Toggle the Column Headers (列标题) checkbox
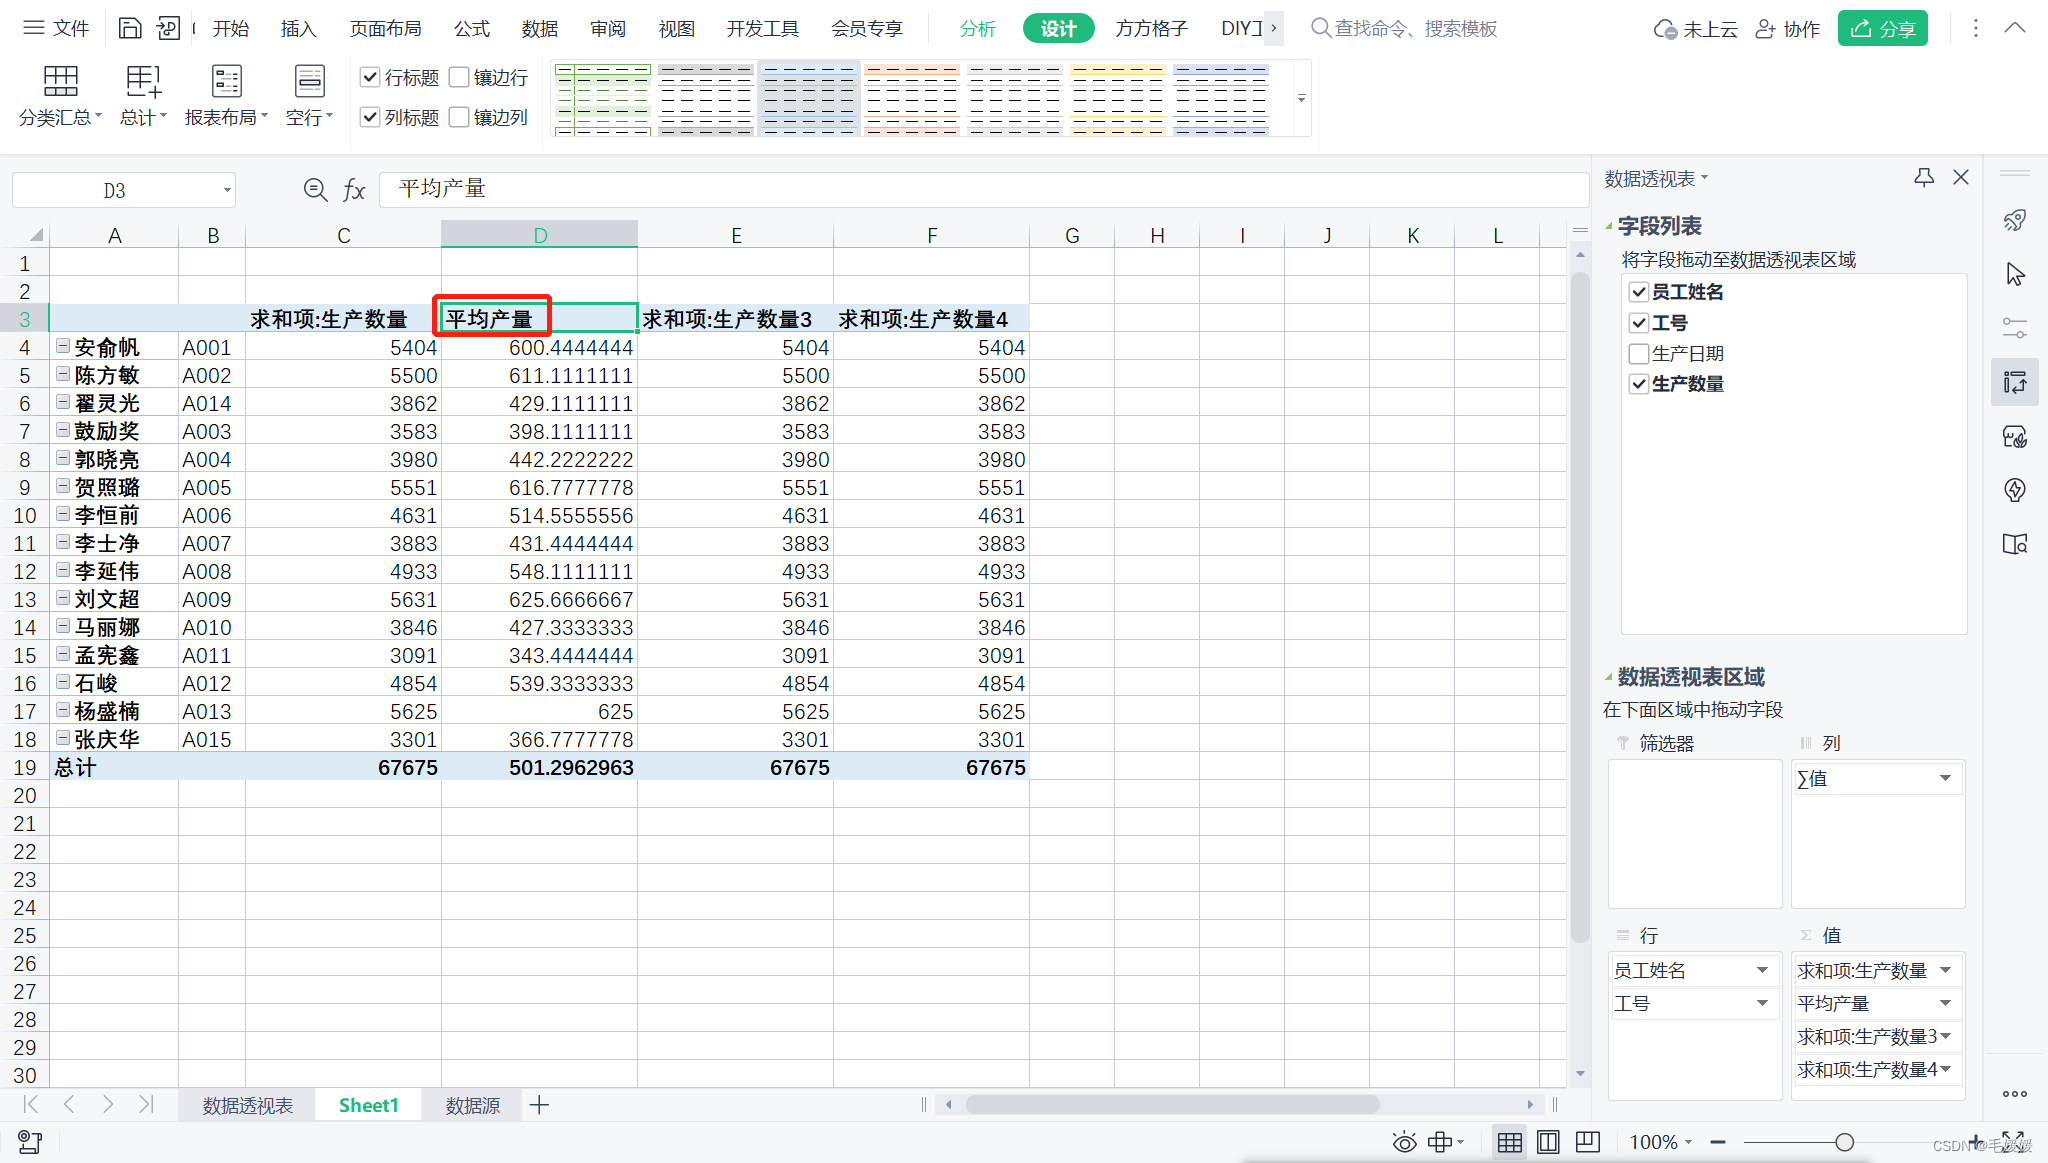 [370, 117]
